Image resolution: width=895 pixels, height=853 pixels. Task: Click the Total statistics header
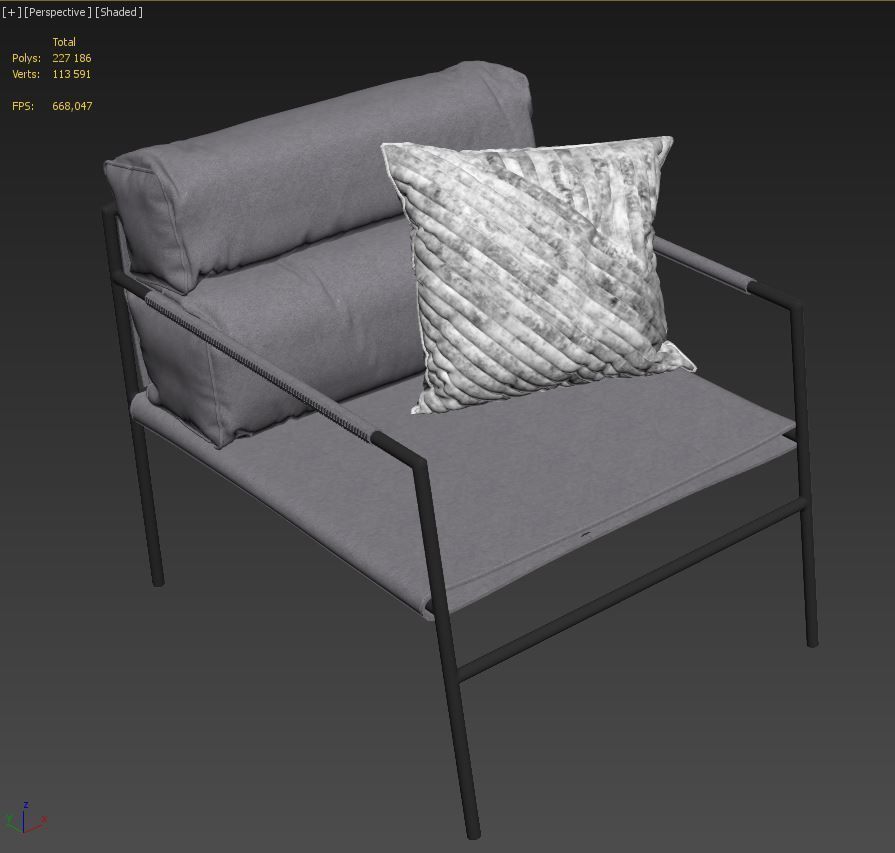tap(64, 42)
